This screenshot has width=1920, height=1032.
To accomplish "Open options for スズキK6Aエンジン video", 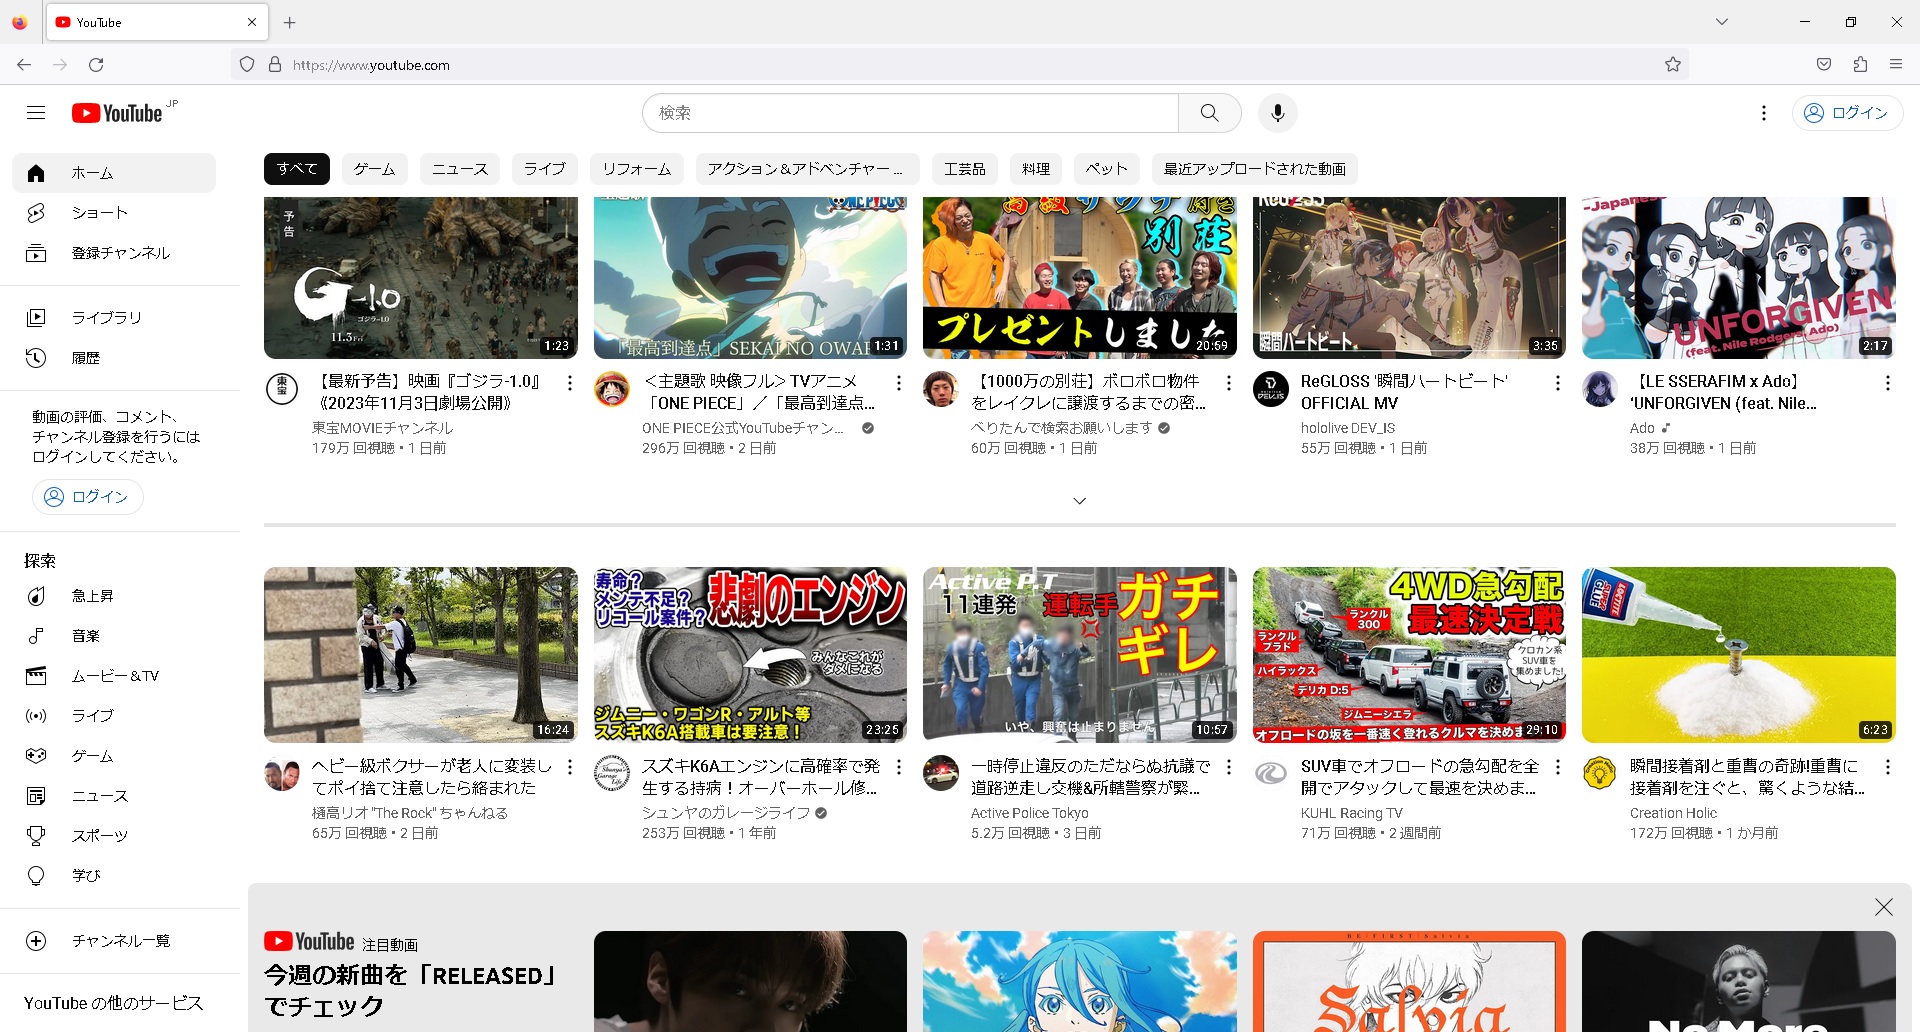I will click(899, 767).
